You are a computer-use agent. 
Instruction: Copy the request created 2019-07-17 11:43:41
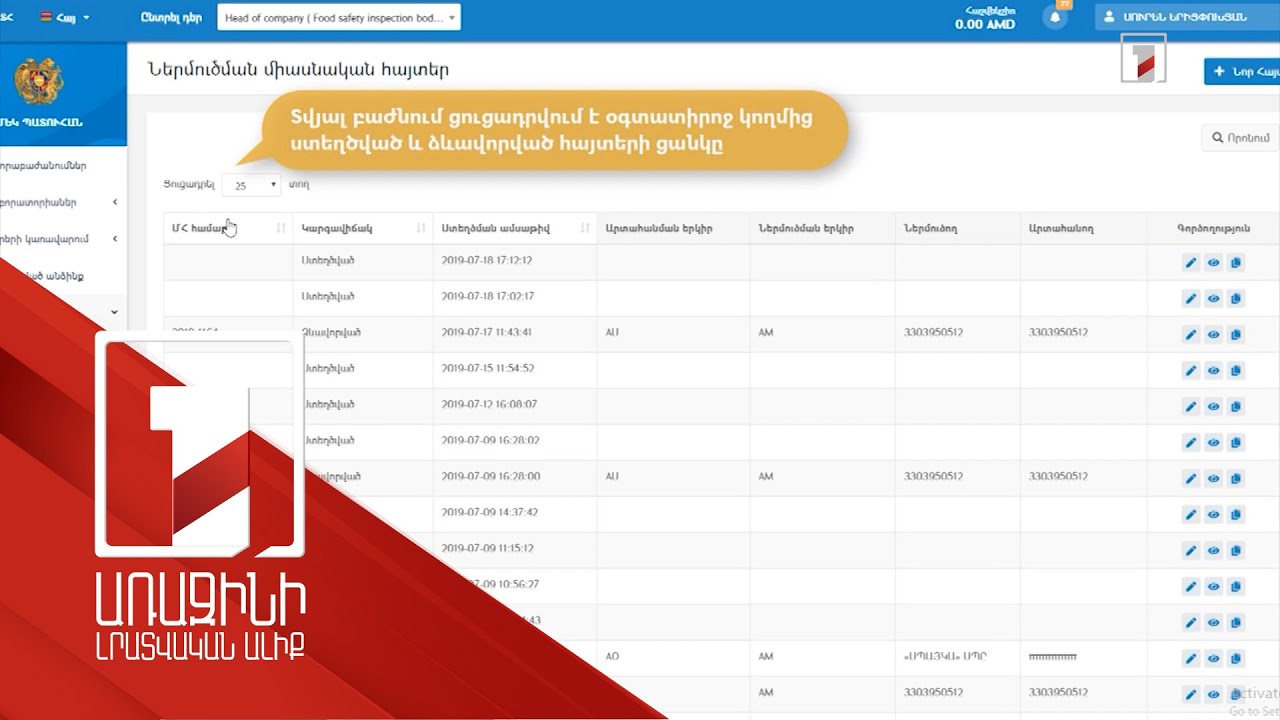pyautogui.click(x=1236, y=335)
